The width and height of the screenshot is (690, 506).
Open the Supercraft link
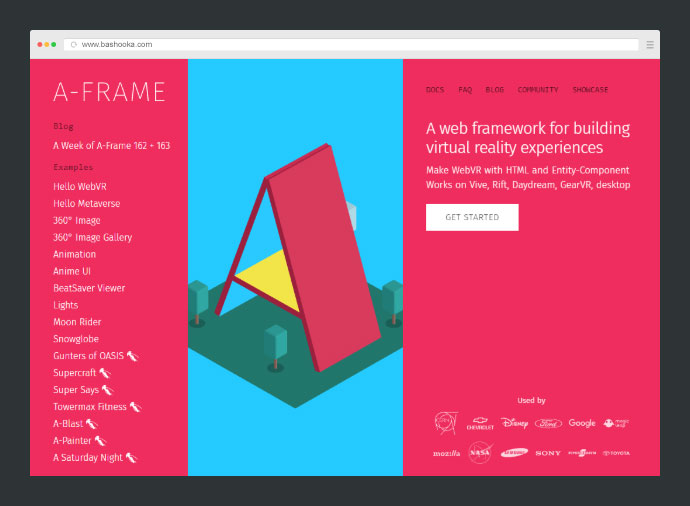coord(74,373)
